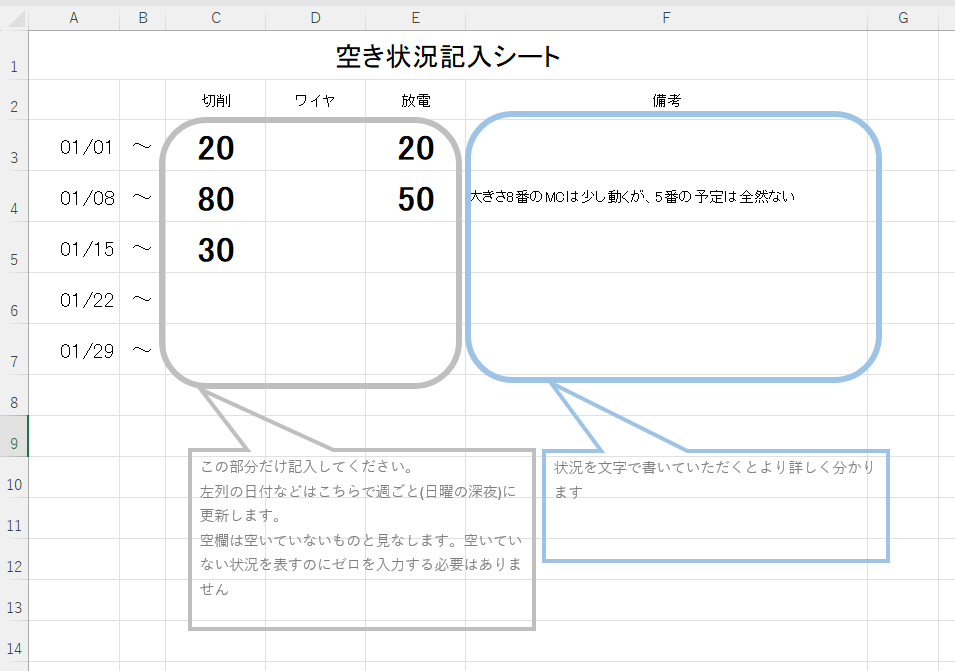Click the 01/29 date cell

tap(86, 351)
